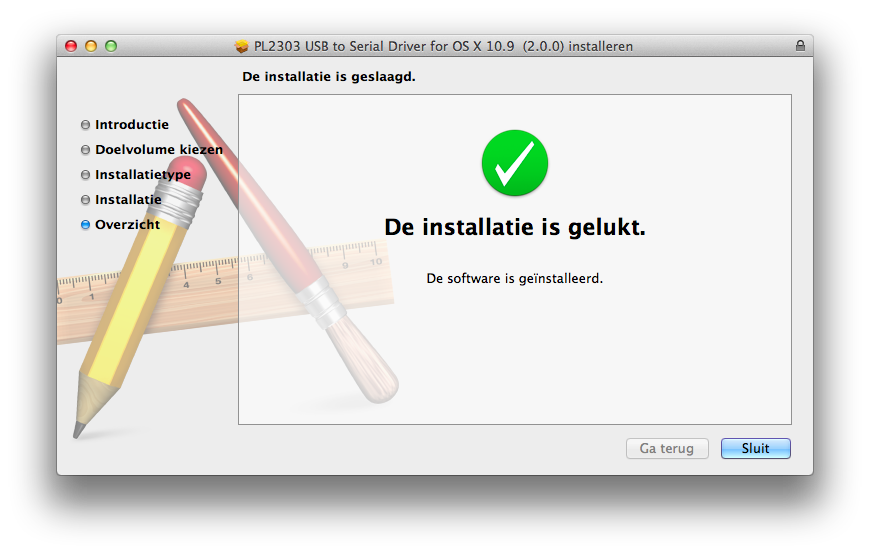Click the gray bullet next to Installatie
870x554 pixels.
(85, 200)
